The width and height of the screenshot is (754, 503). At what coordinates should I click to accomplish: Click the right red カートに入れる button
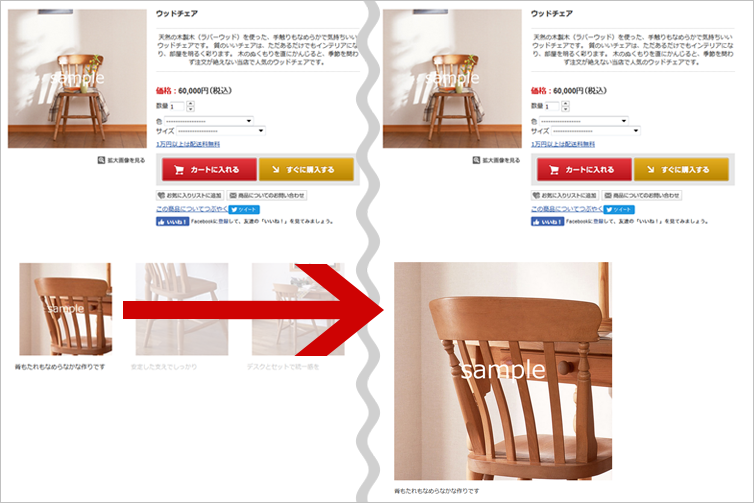(x=584, y=169)
